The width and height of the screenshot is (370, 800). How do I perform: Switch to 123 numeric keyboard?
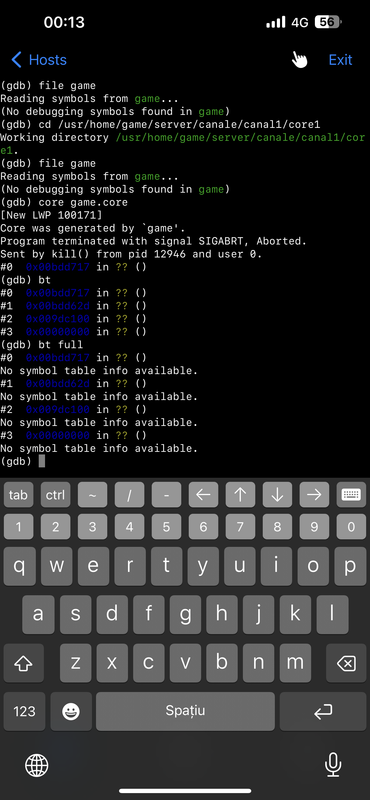(x=24, y=711)
